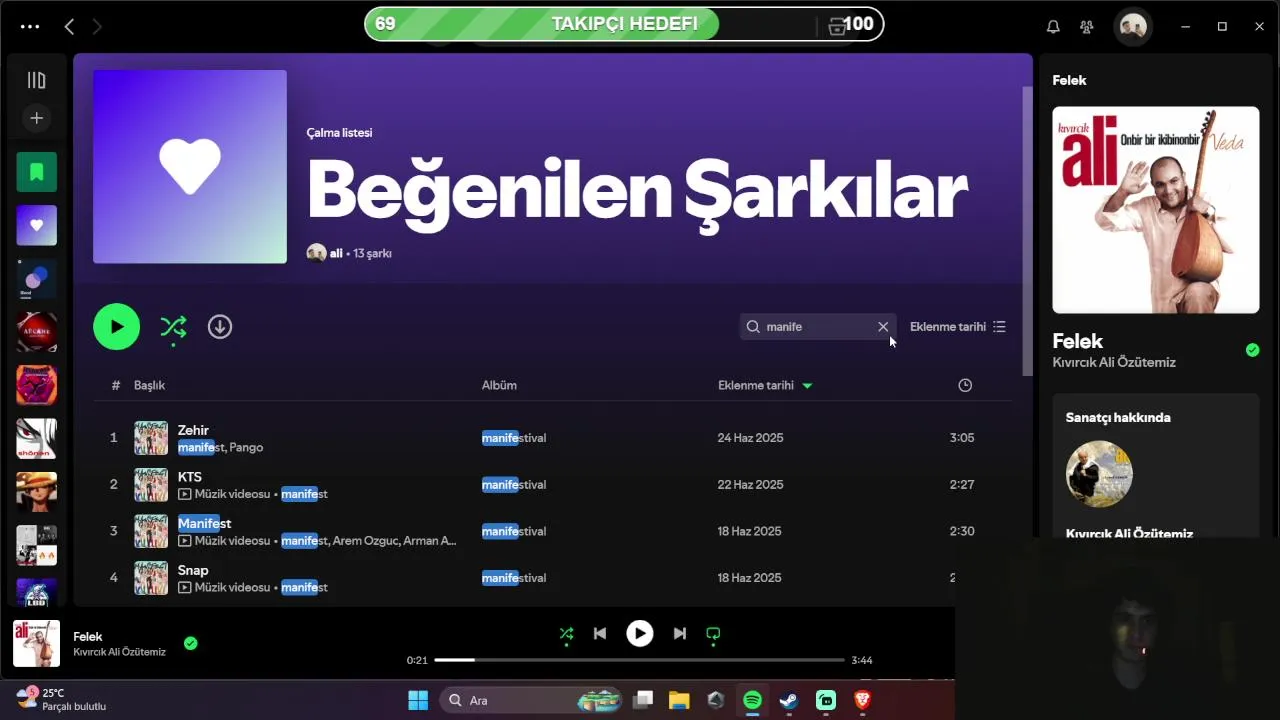Open Kıvırcık Ali Özütemiz link in player bar
This screenshot has width=1280, height=720.
119,652
